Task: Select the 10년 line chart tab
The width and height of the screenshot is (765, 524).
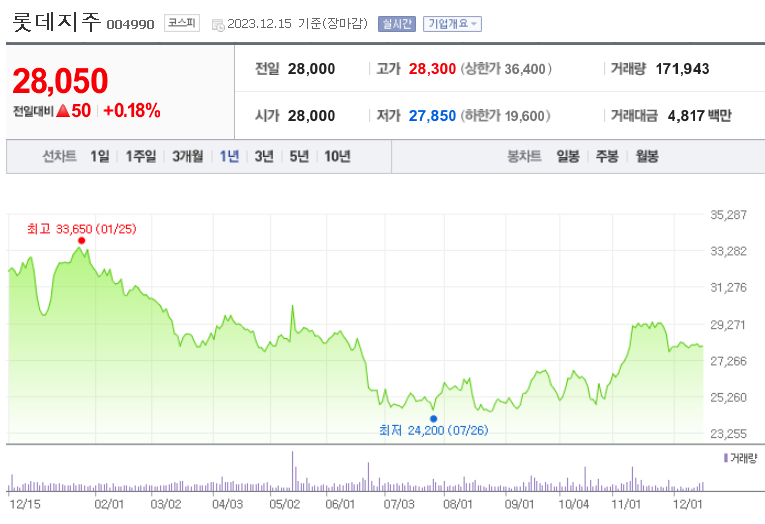Action: (x=337, y=156)
